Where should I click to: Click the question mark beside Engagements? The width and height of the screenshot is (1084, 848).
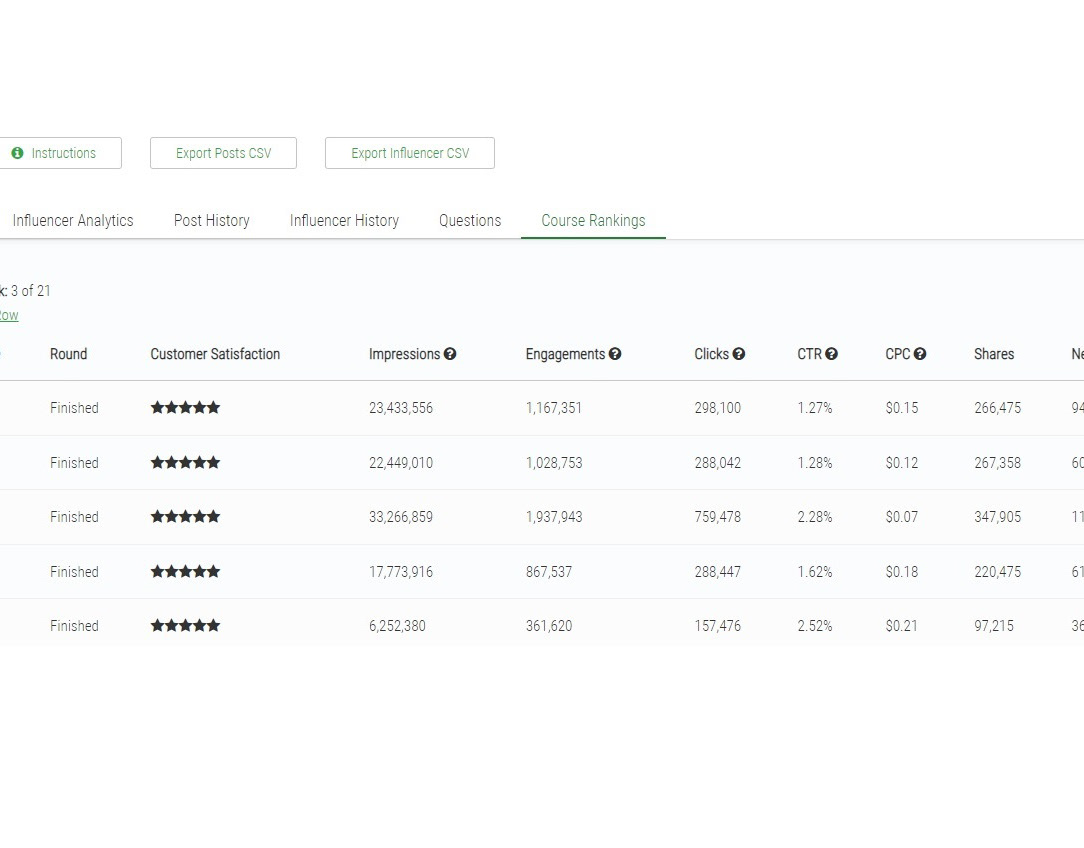(x=615, y=354)
